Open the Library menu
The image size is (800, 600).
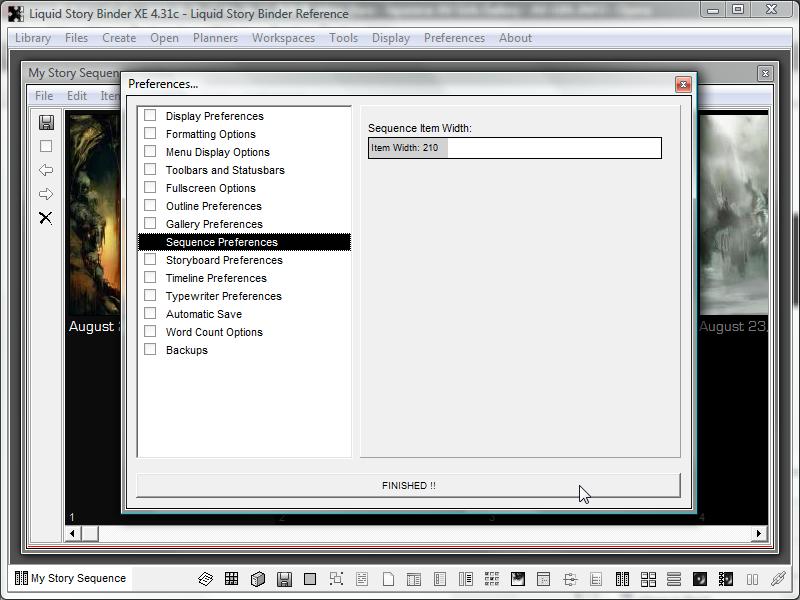click(33, 38)
